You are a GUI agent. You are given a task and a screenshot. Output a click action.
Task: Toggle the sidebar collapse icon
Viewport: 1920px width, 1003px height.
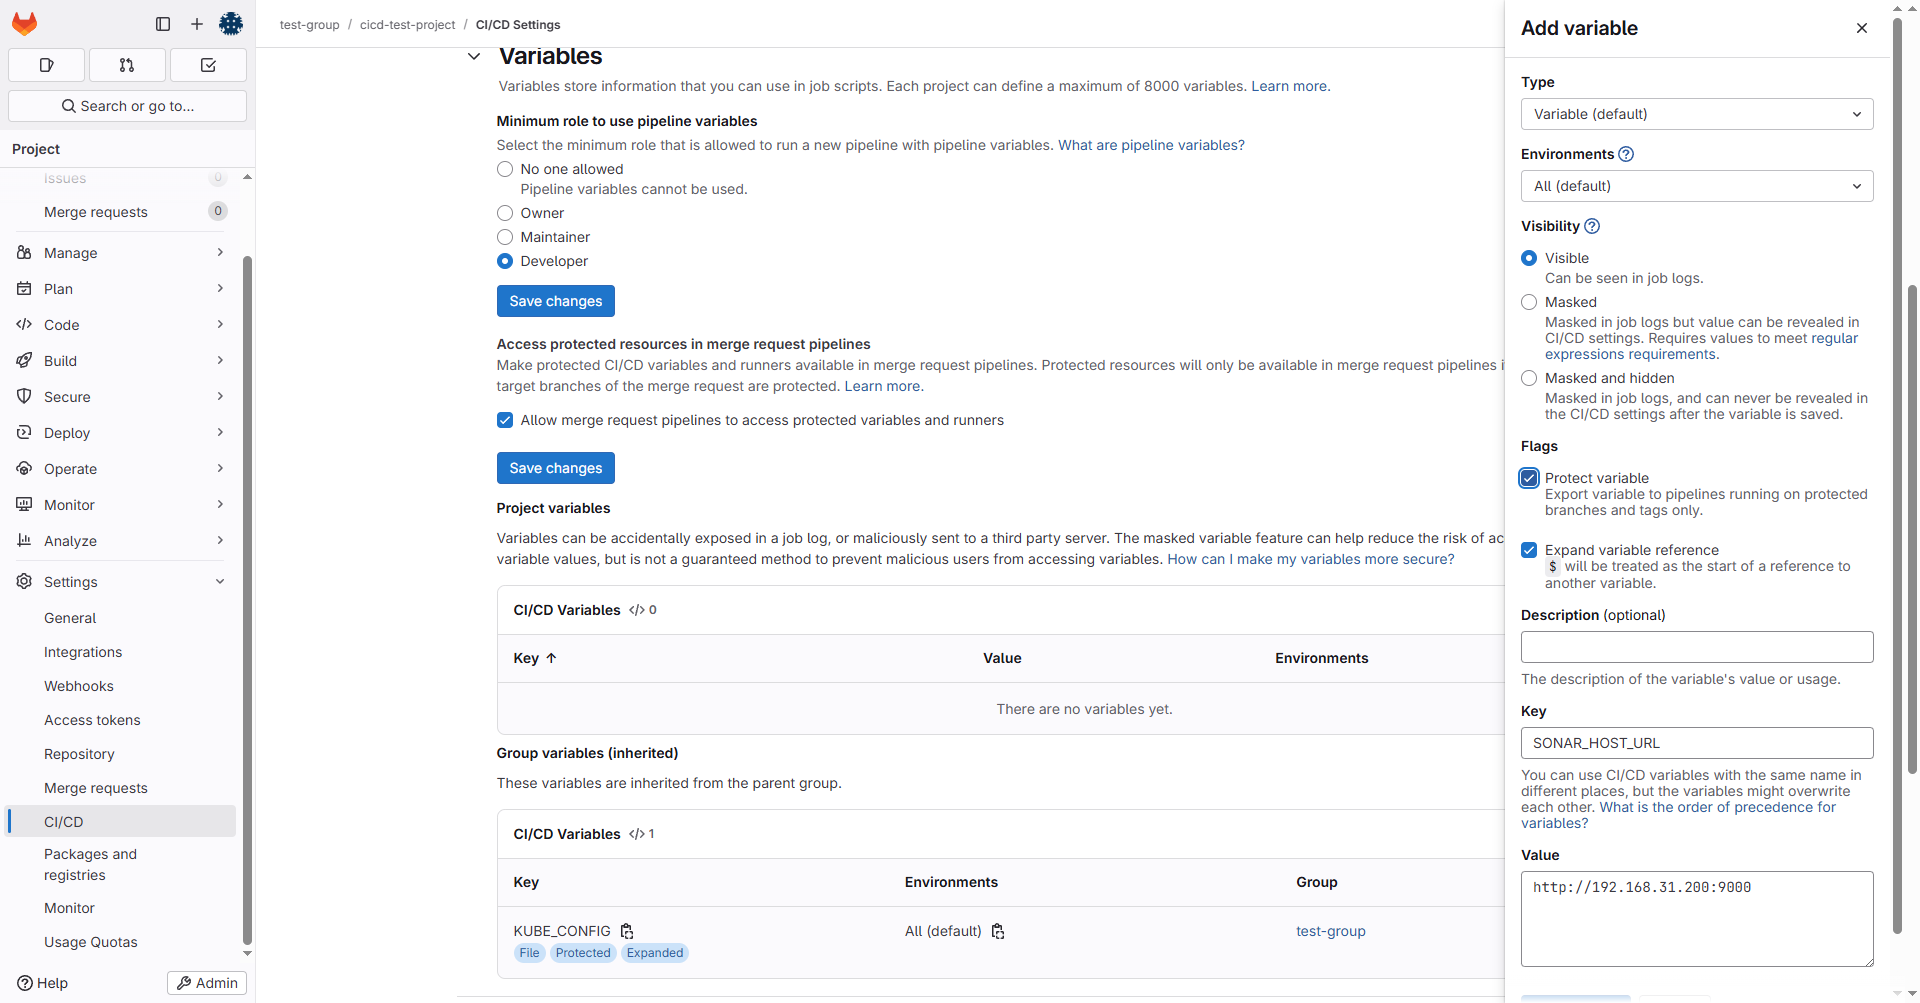tap(163, 24)
